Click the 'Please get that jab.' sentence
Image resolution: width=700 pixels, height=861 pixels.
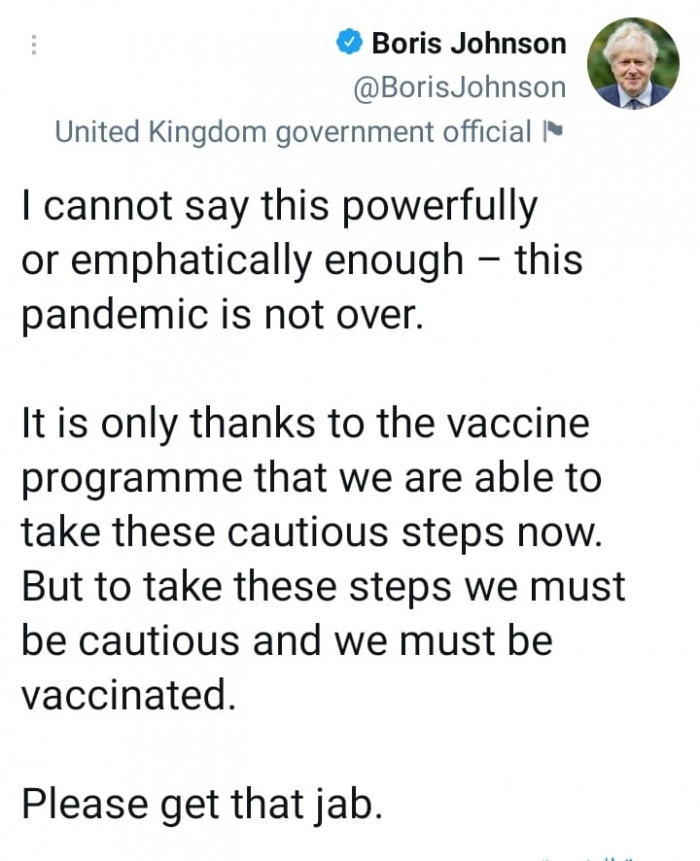pos(202,803)
